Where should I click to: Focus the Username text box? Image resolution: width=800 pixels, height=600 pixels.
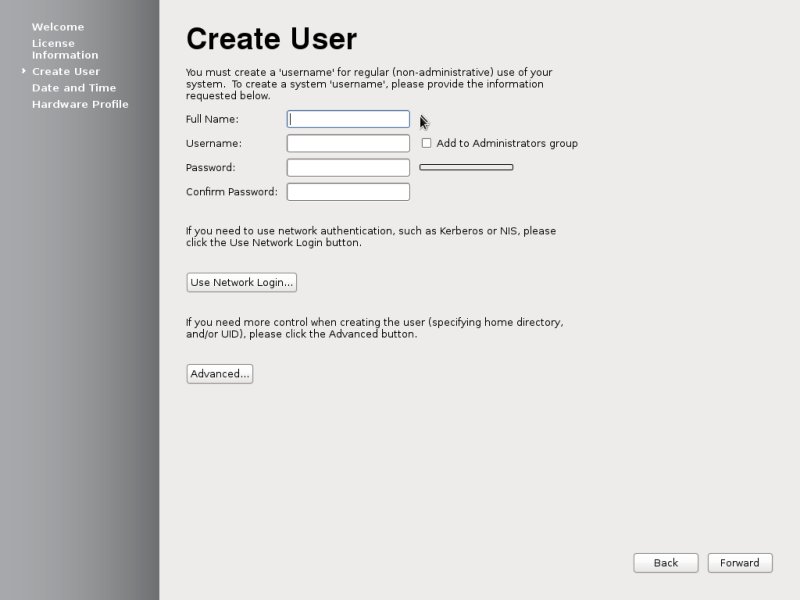pos(348,143)
